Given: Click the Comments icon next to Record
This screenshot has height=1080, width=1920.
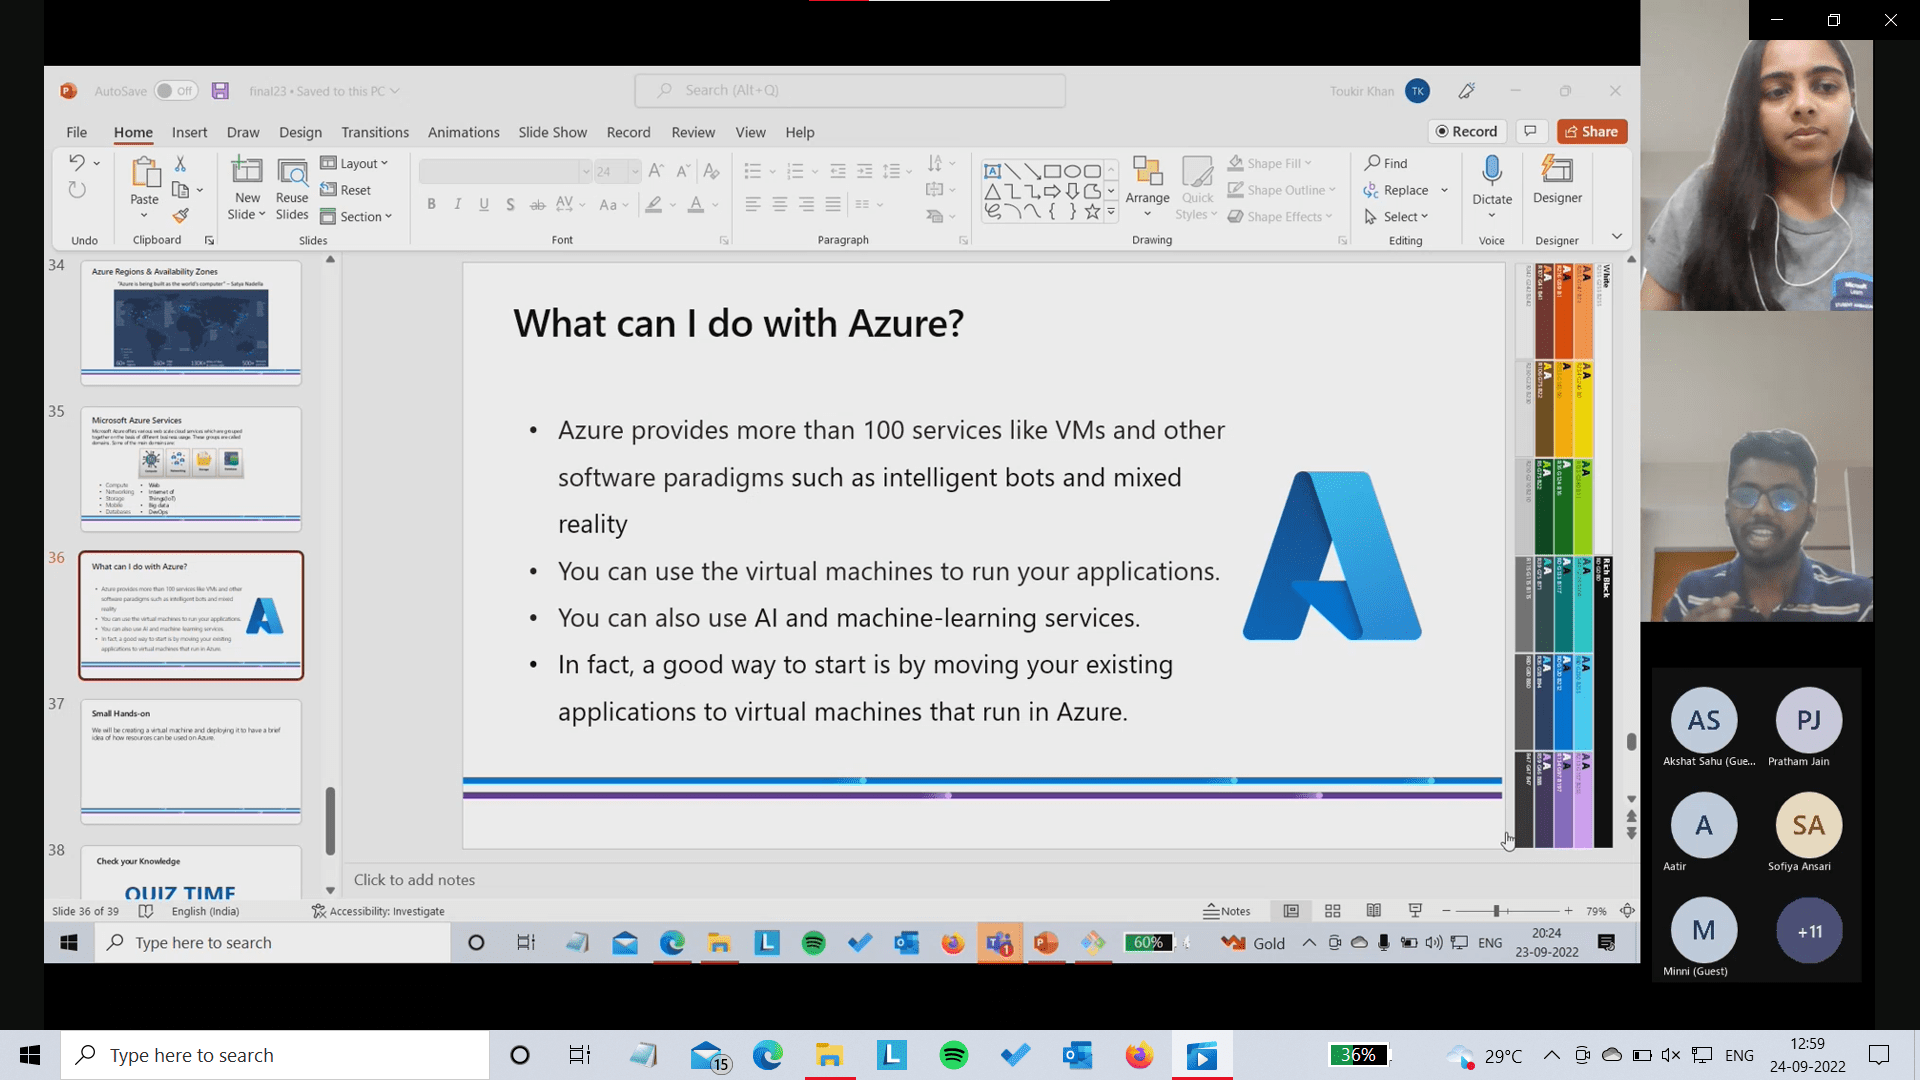Looking at the screenshot, I should point(1530,131).
